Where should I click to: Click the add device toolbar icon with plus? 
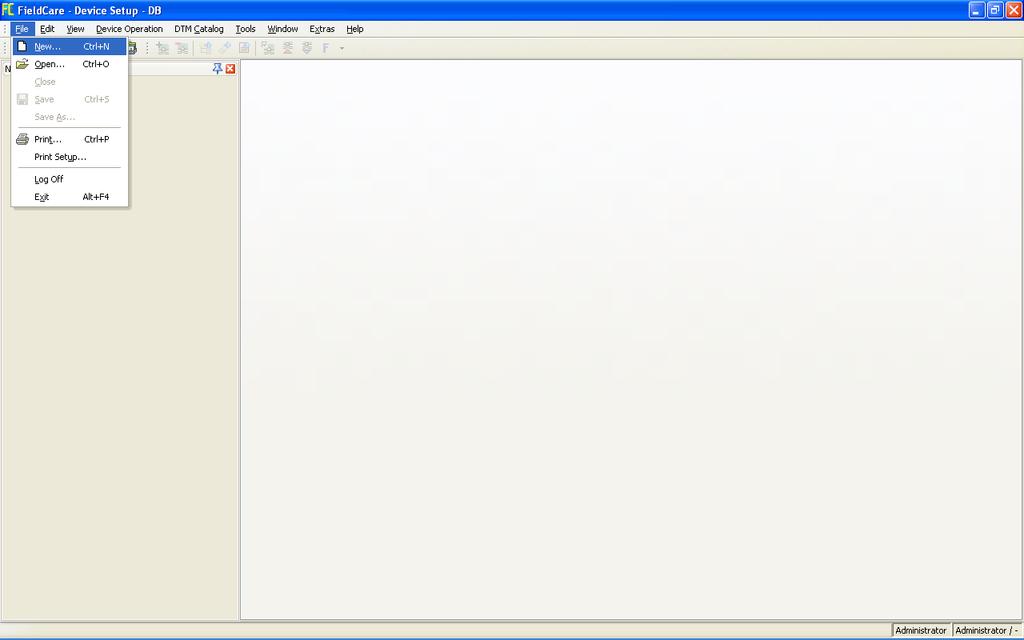click(x=163, y=48)
